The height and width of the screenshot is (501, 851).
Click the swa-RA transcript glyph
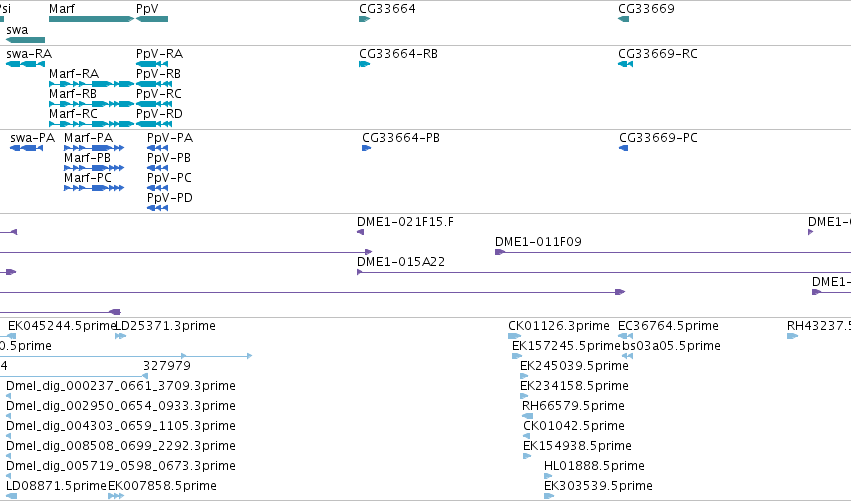pos(26,64)
